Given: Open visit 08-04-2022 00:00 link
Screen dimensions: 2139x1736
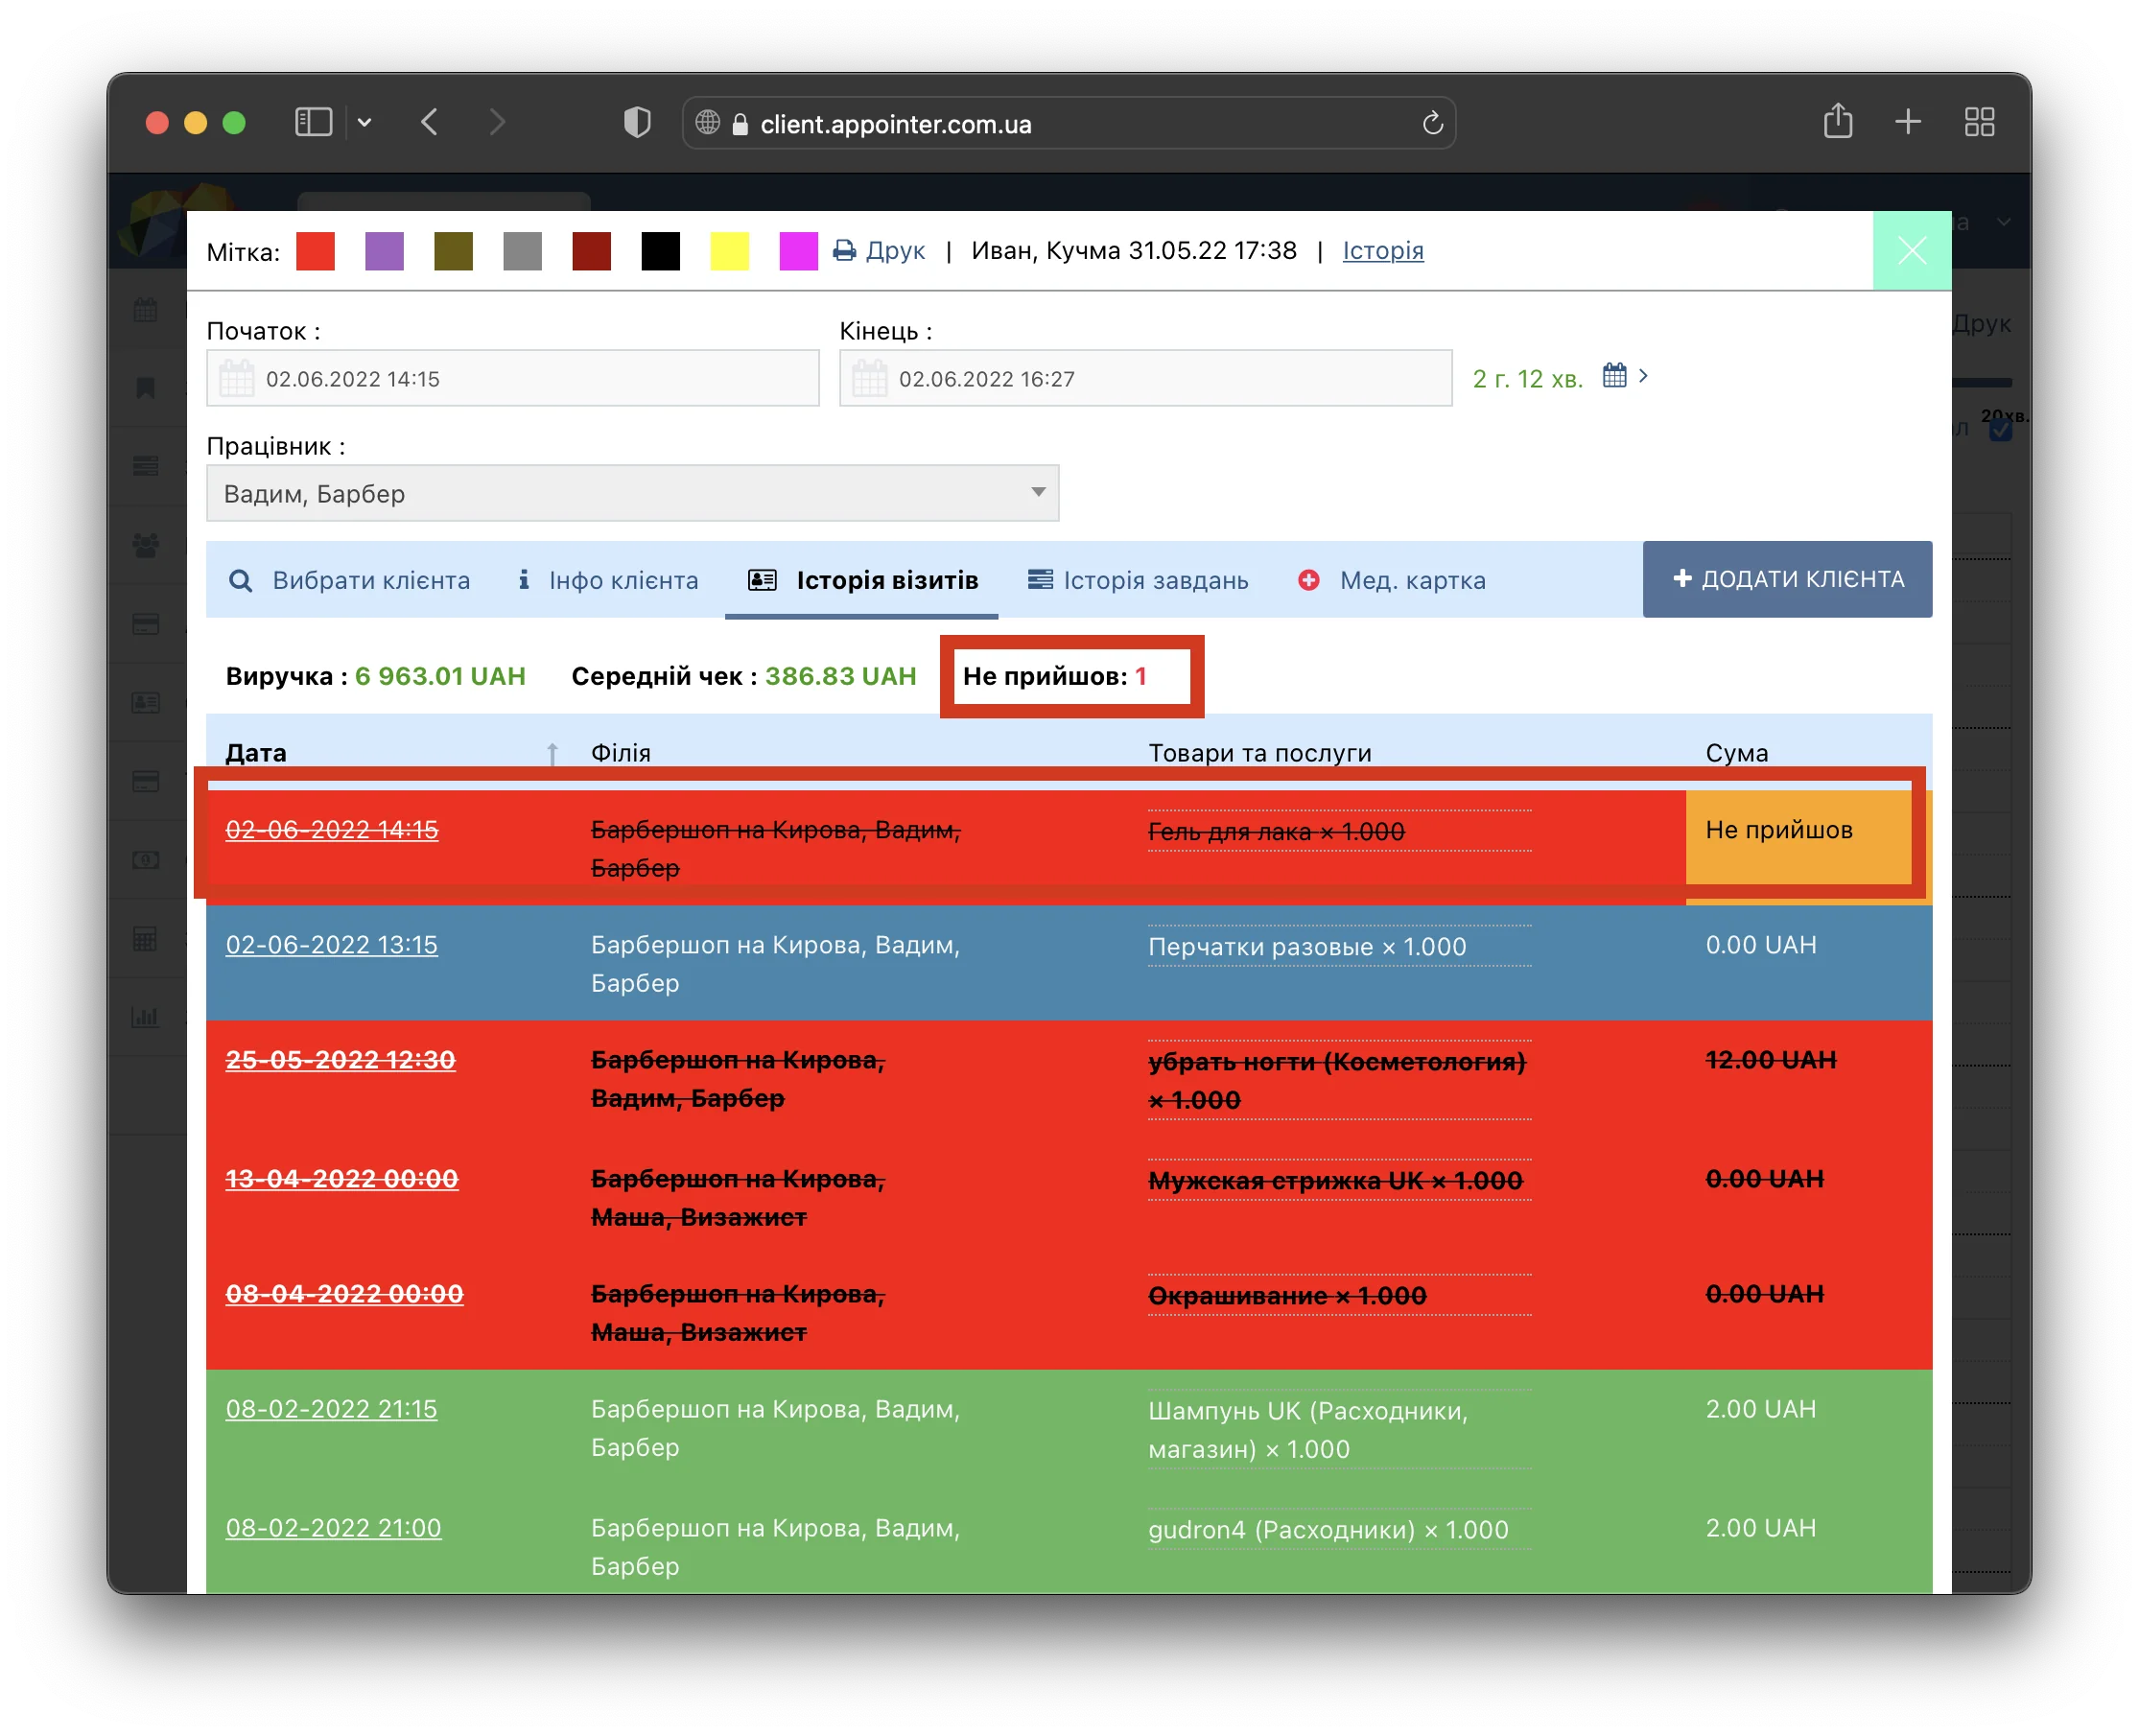Looking at the screenshot, I should 345,1293.
